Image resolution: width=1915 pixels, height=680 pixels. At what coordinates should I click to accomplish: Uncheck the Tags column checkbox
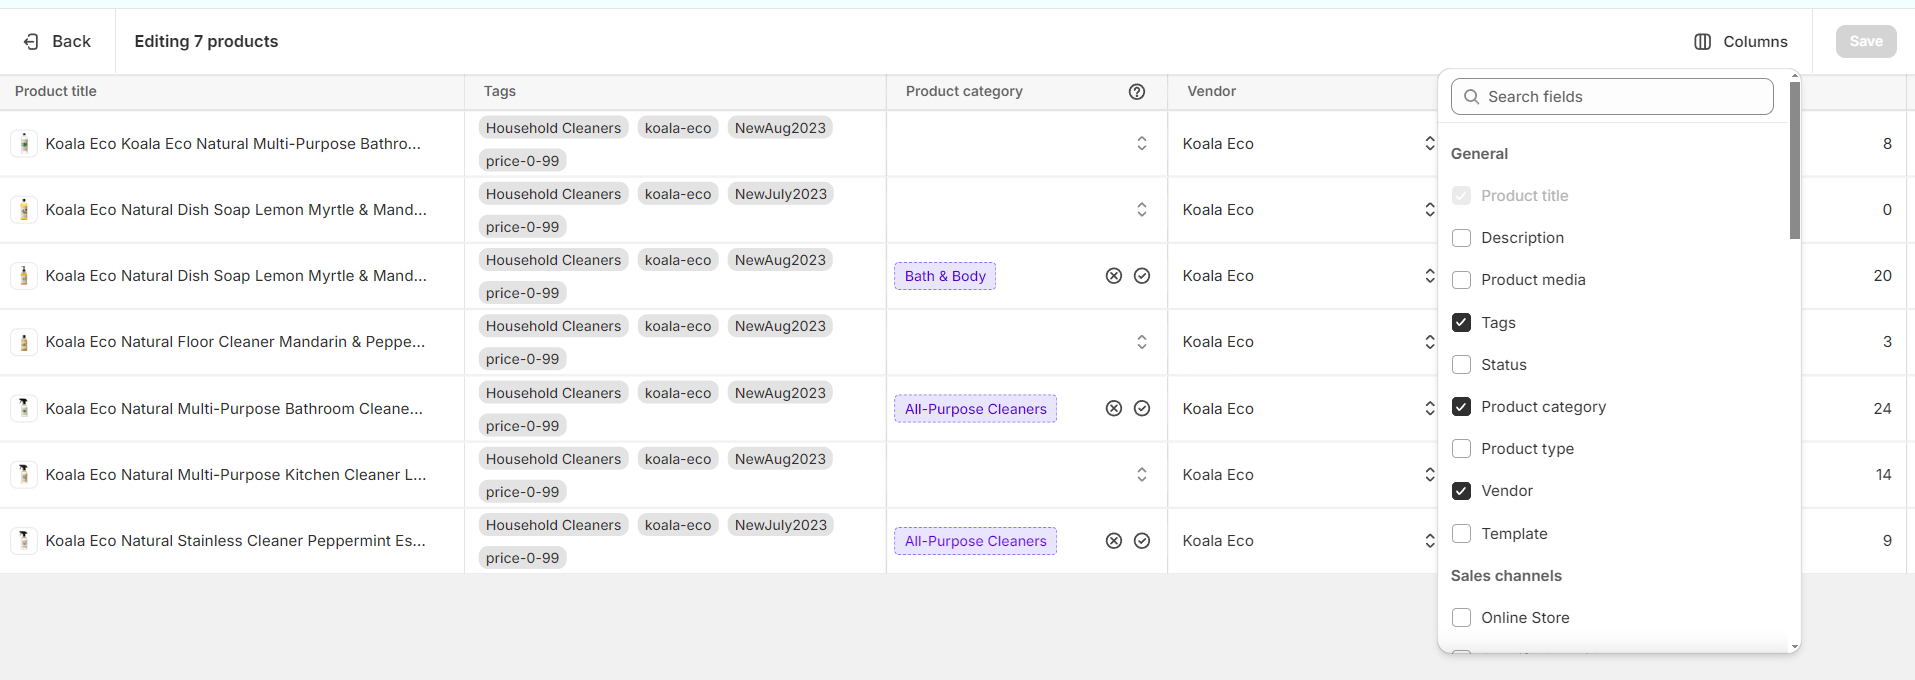tap(1461, 322)
